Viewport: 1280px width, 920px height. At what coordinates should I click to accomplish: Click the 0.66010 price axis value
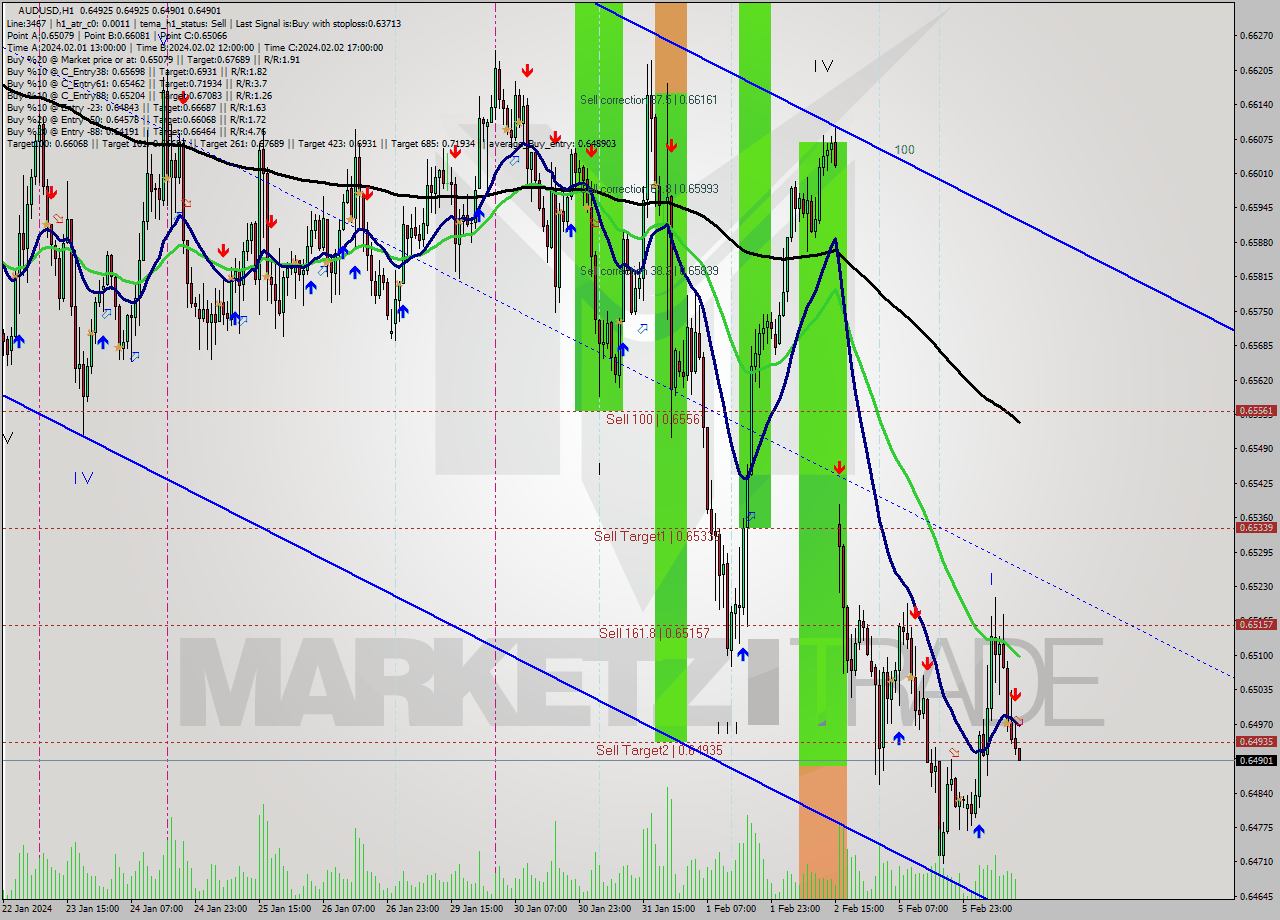pyautogui.click(x=1256, y=173)
